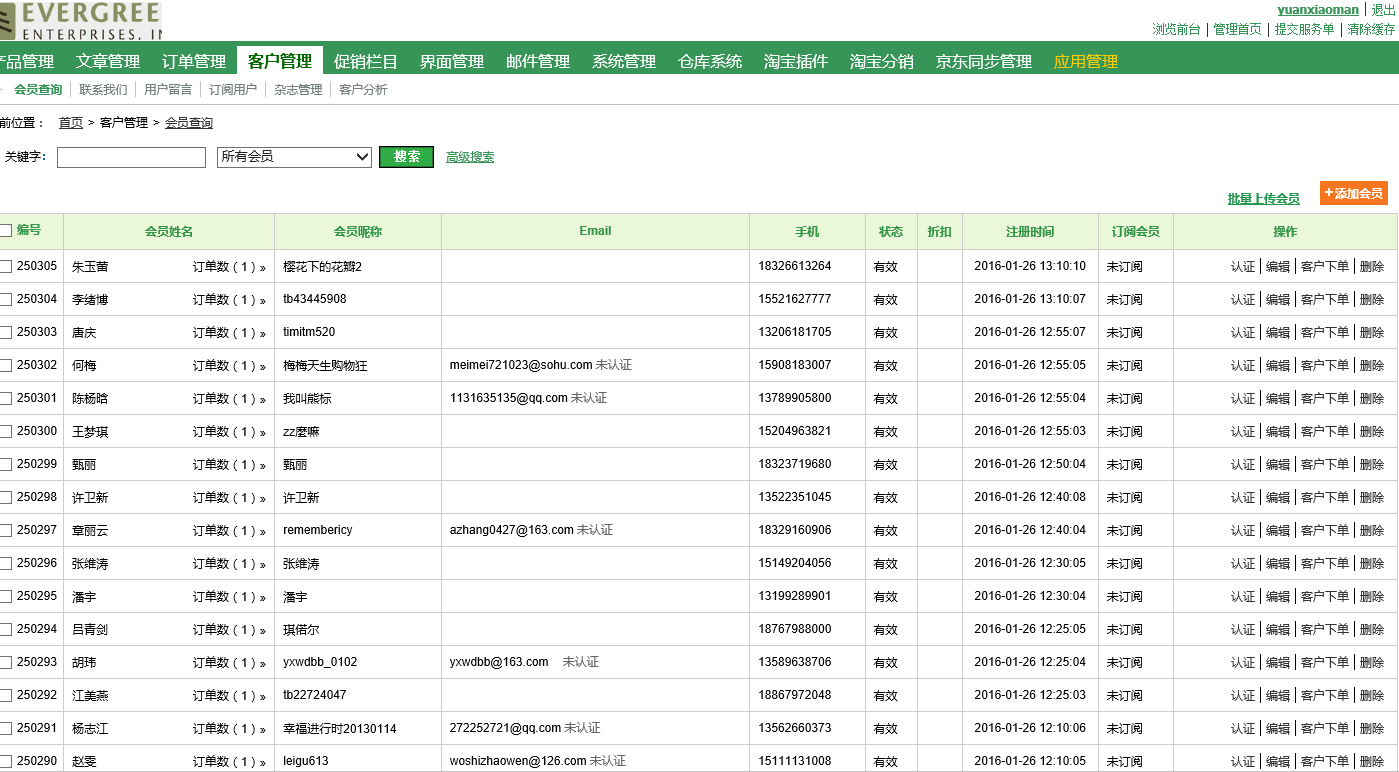Expand 订单数 for member 甄丽
The width and height of the screenshot is (1399, 772).
(x=229, y=465)
